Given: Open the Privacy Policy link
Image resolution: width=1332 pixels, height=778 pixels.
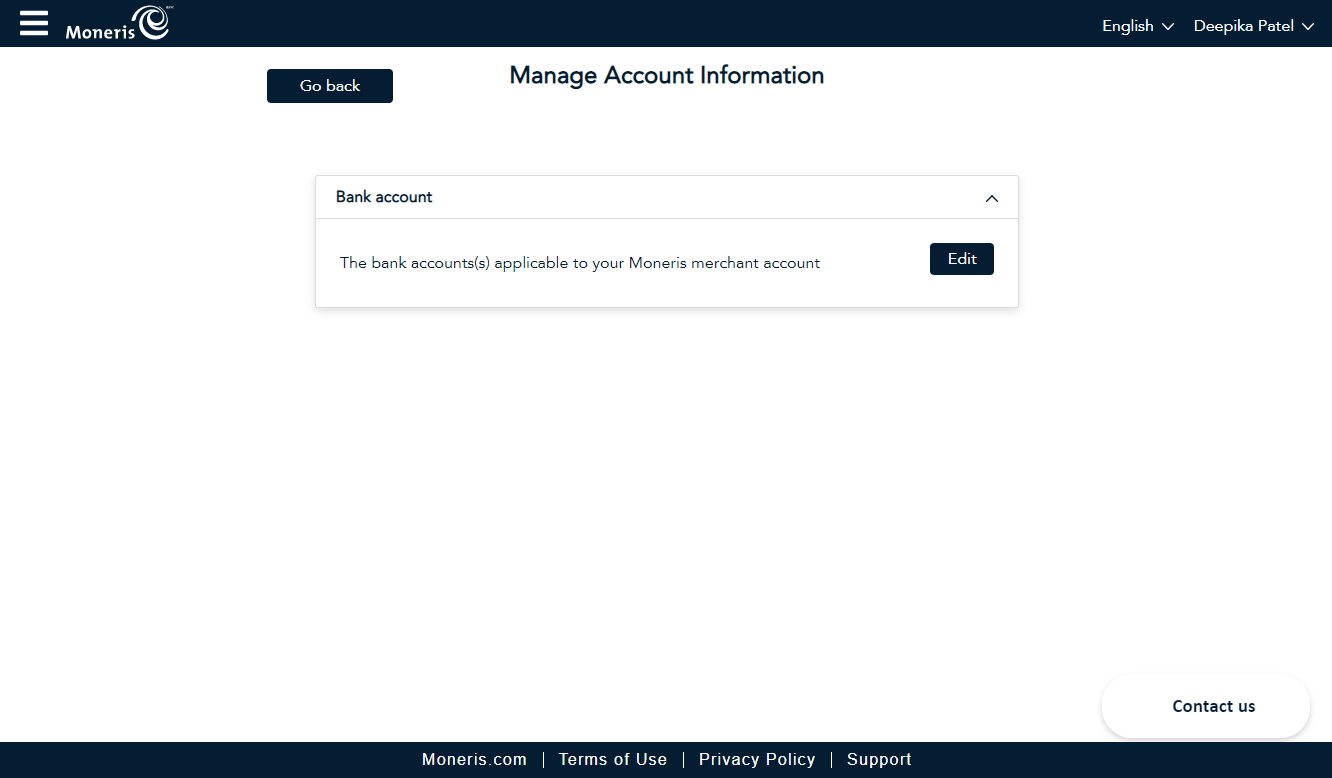Looking at the screenshot, I should [757, 760].
